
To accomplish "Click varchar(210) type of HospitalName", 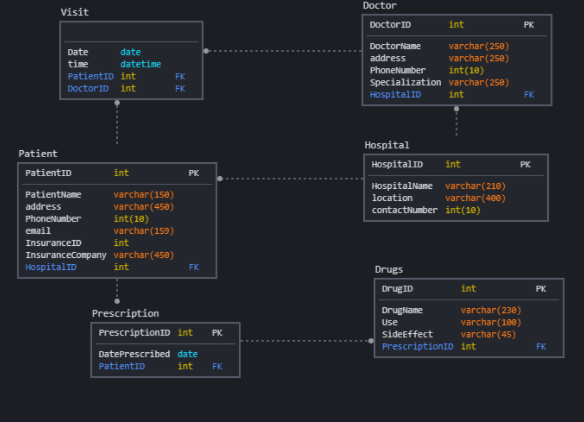I will (x=475, y=186).
